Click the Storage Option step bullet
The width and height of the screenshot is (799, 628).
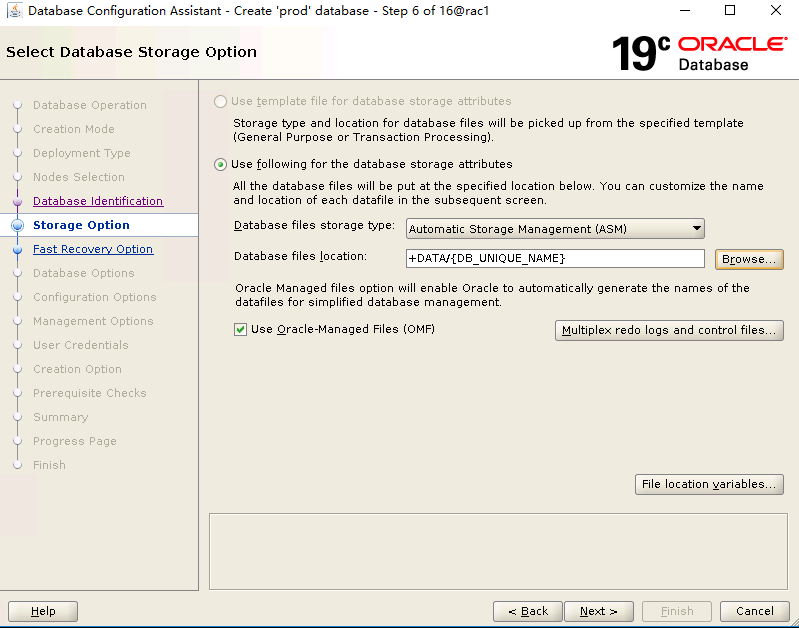point(18,225)
